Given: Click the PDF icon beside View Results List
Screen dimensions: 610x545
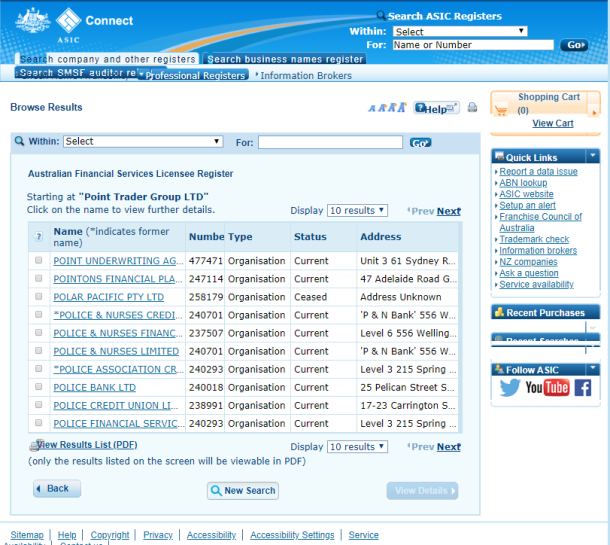Looking at the screenshot, I should coord(34,445).
